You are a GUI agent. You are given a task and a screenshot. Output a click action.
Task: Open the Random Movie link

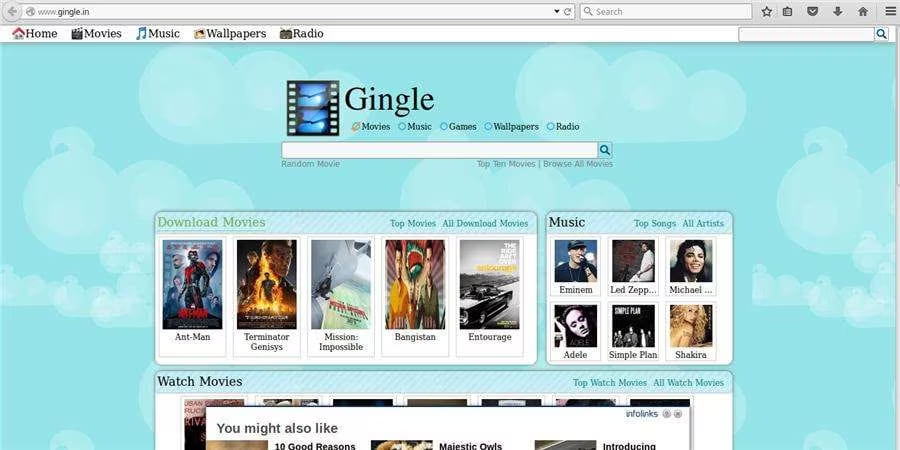[x=310, y=164]
